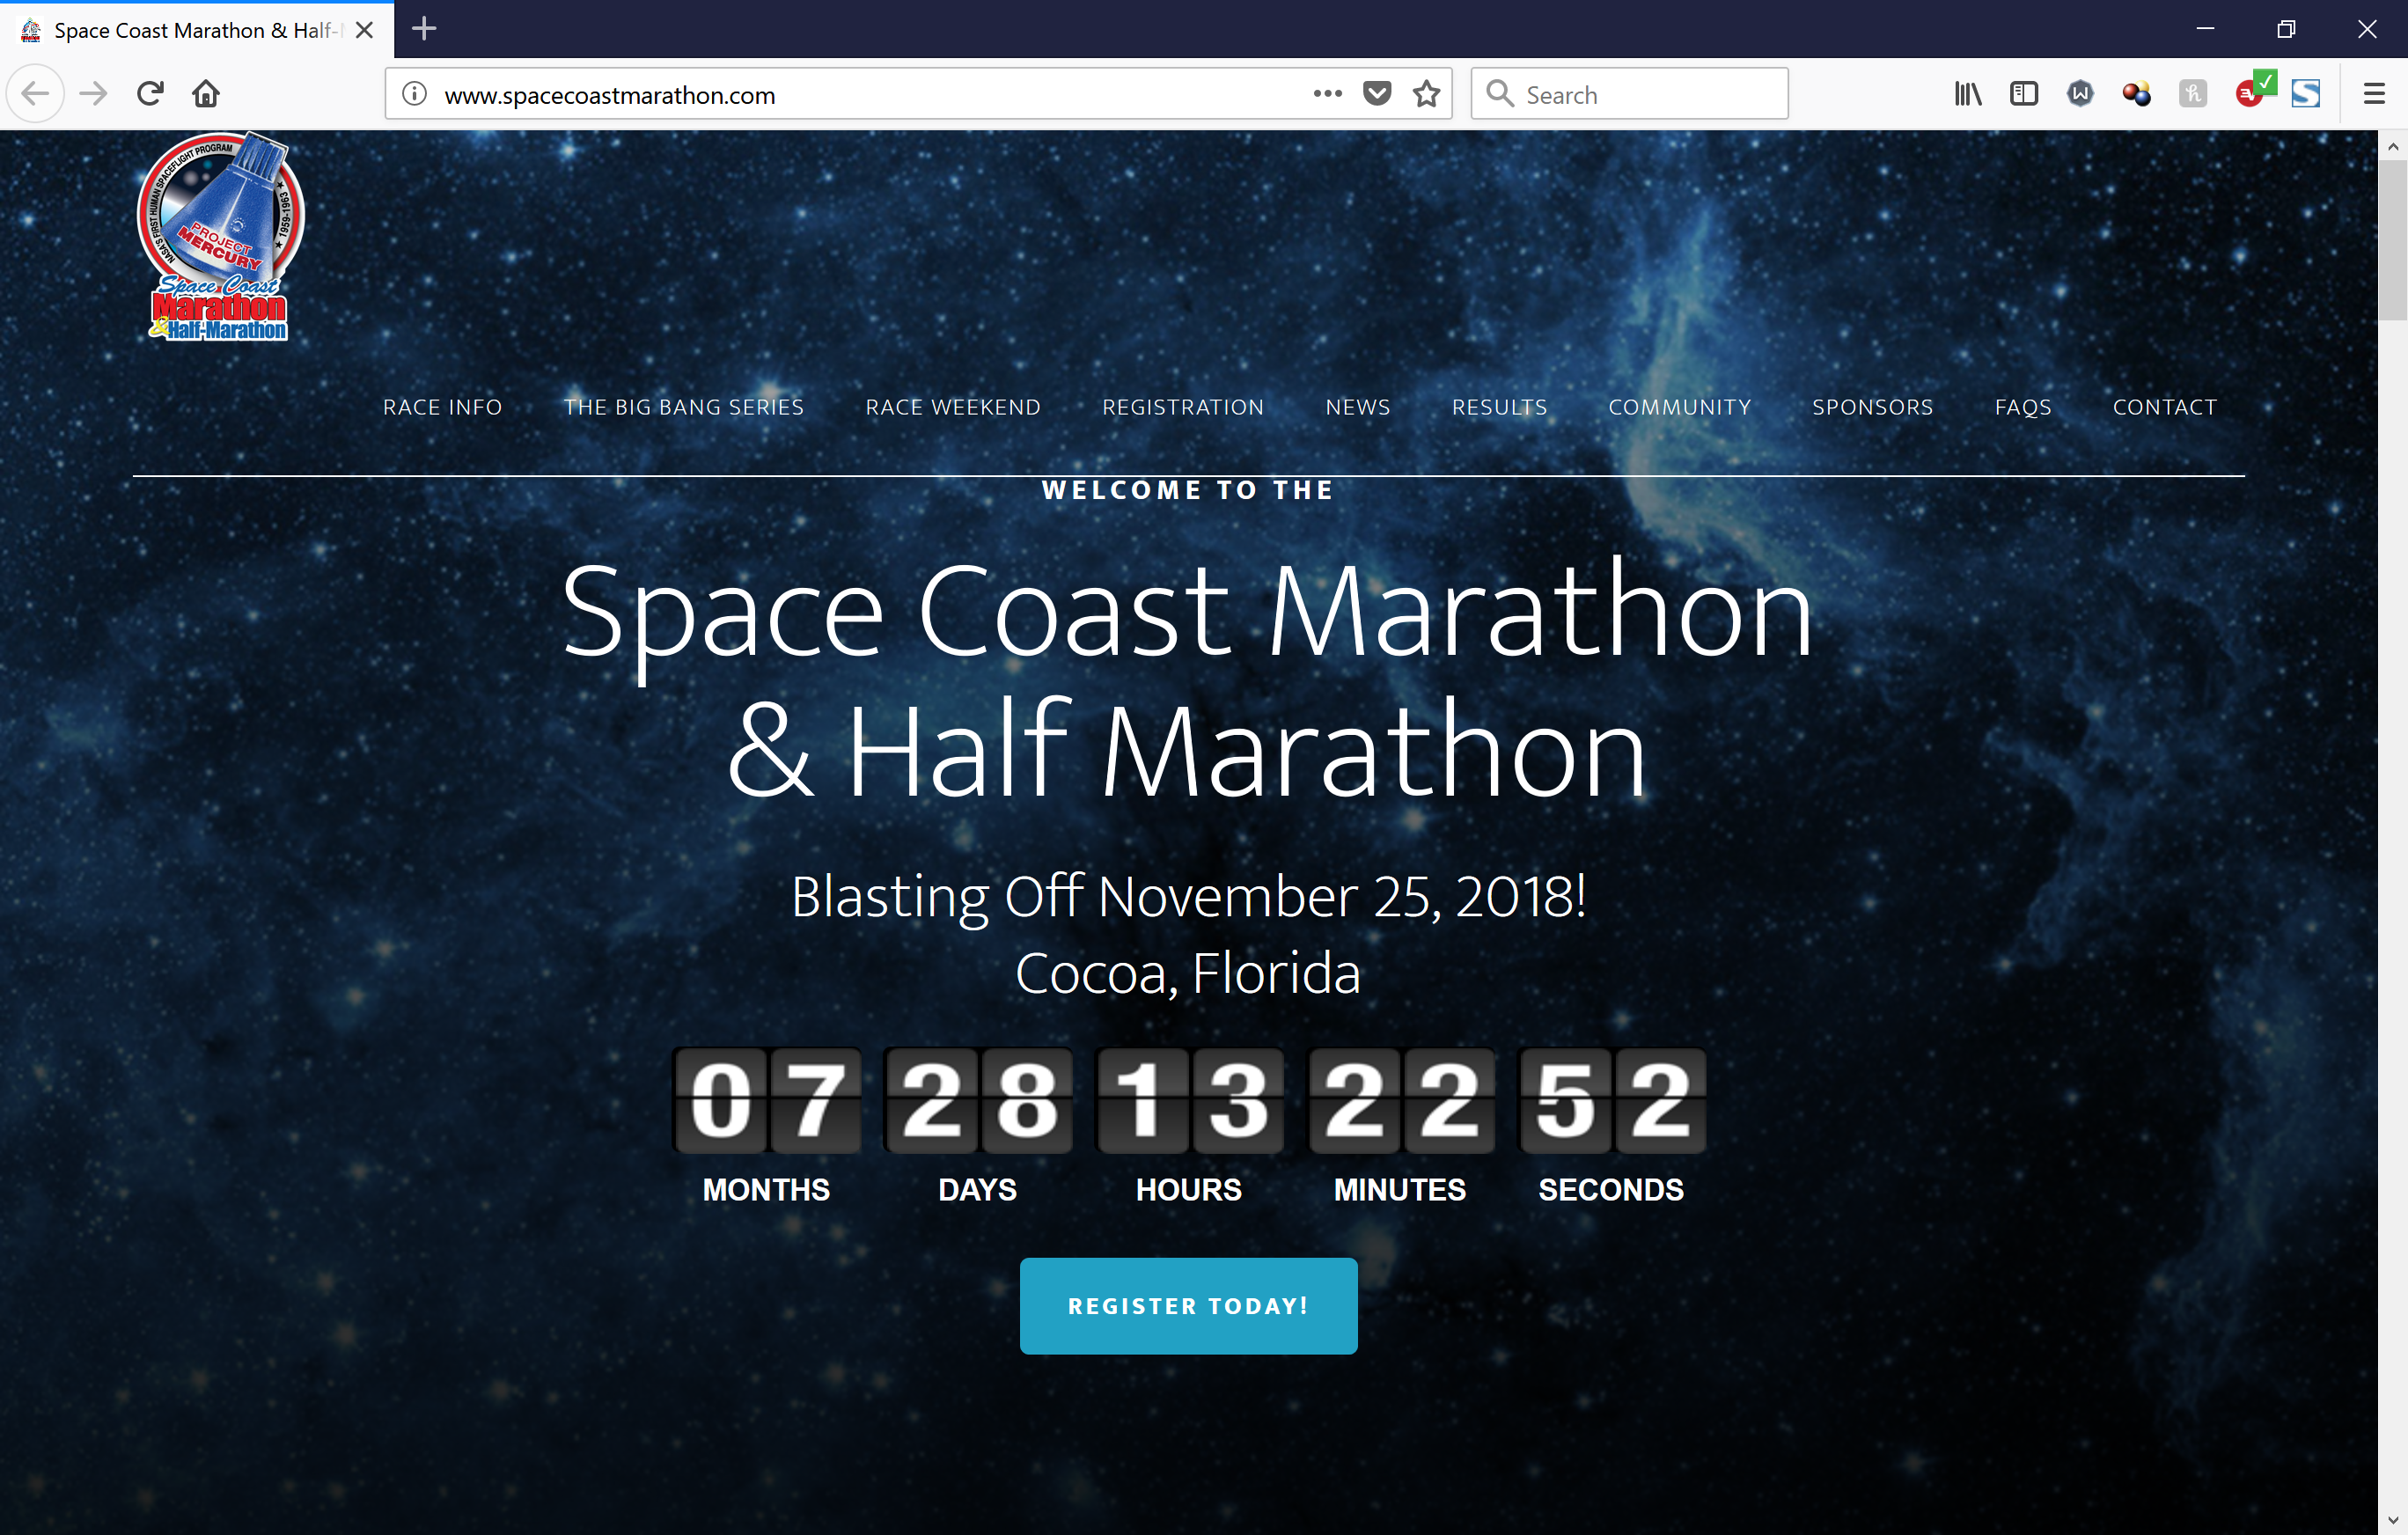Screen dimensions: 2408x1535
Task: Open REGISTRATION menu
Action: (x=1183, y=407)
